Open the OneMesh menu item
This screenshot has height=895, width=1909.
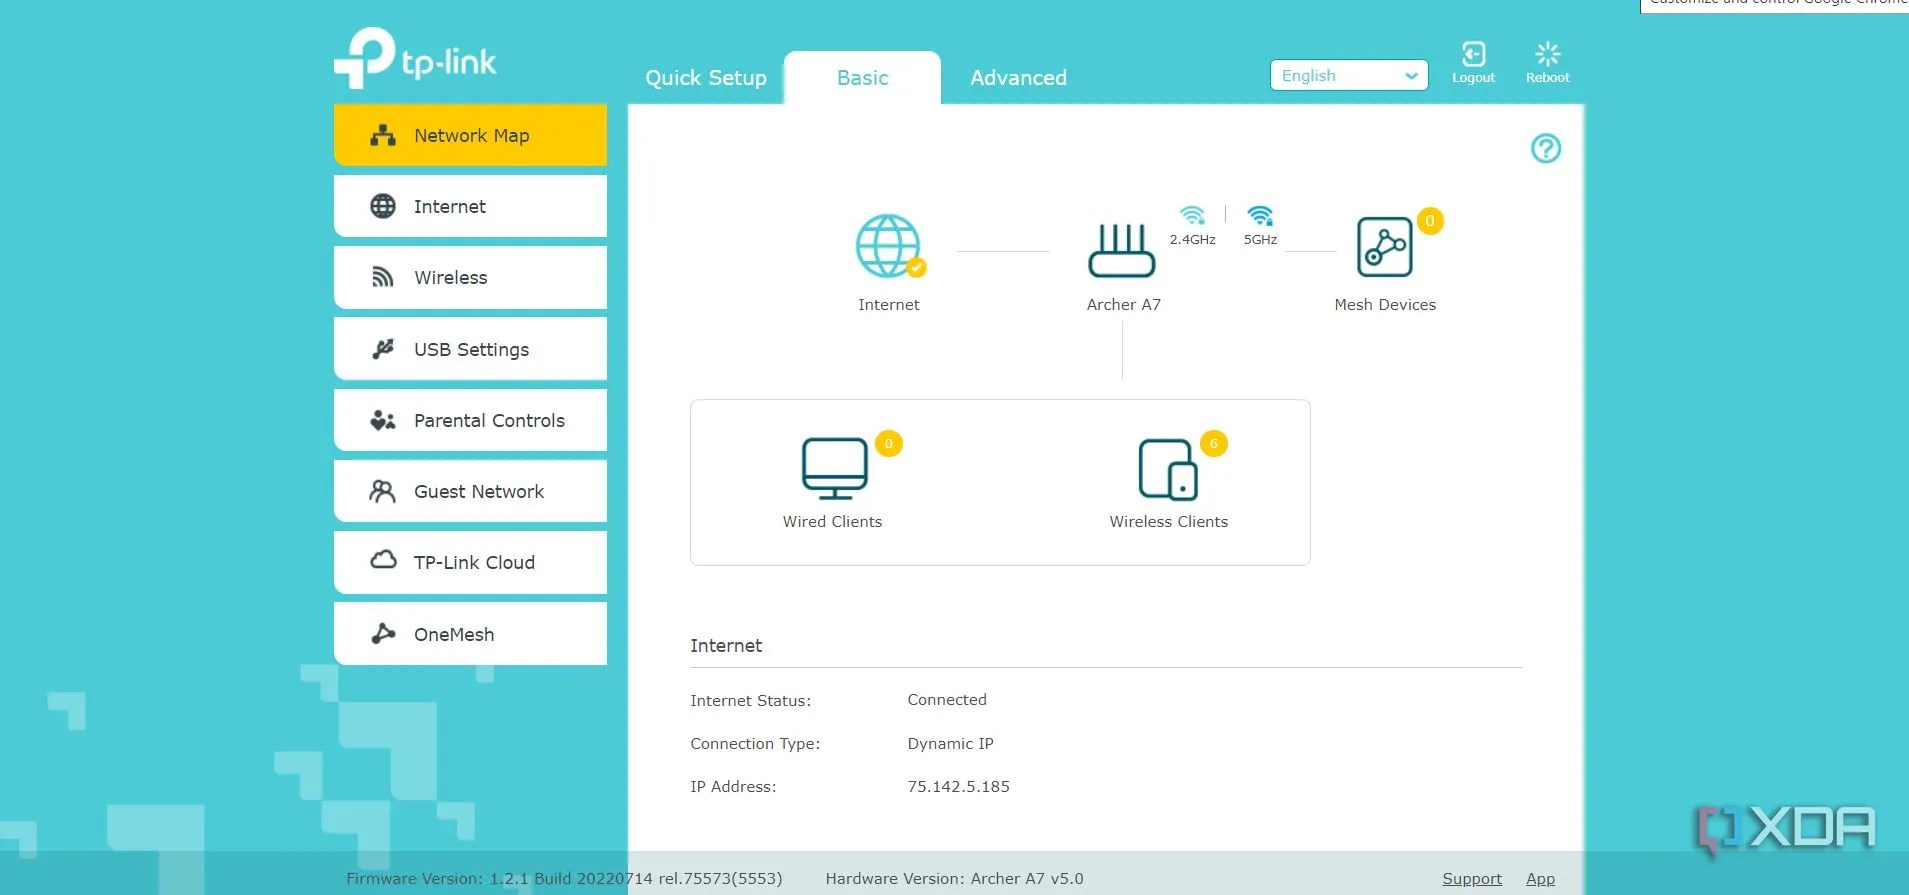470,634
